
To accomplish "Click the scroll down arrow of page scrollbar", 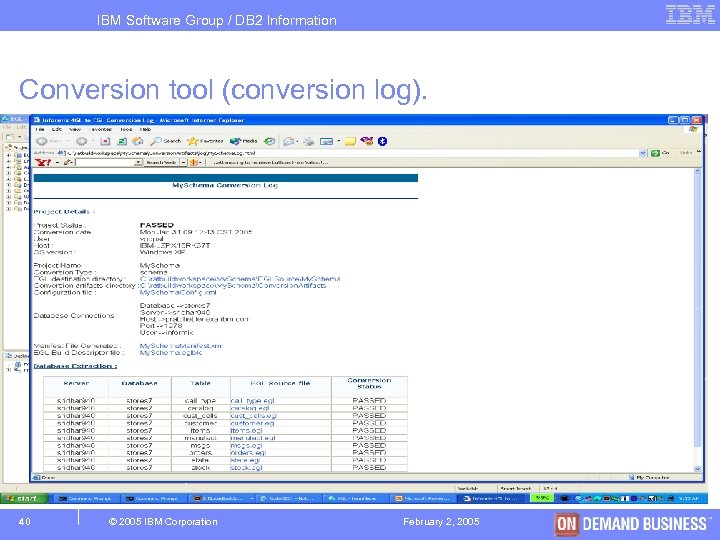I will (698, 469).
